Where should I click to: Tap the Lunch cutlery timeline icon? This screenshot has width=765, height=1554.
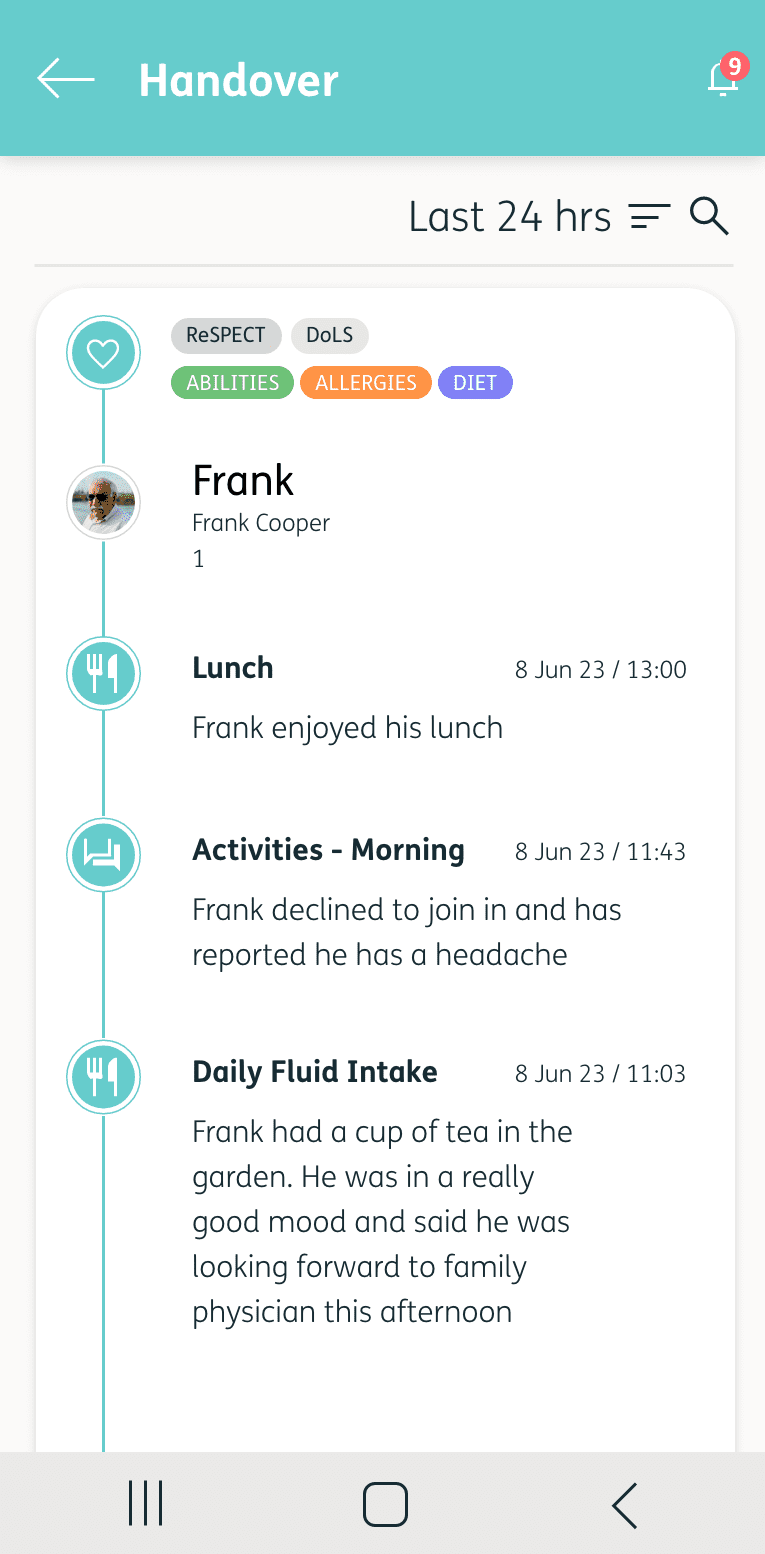tap(103, 673)
